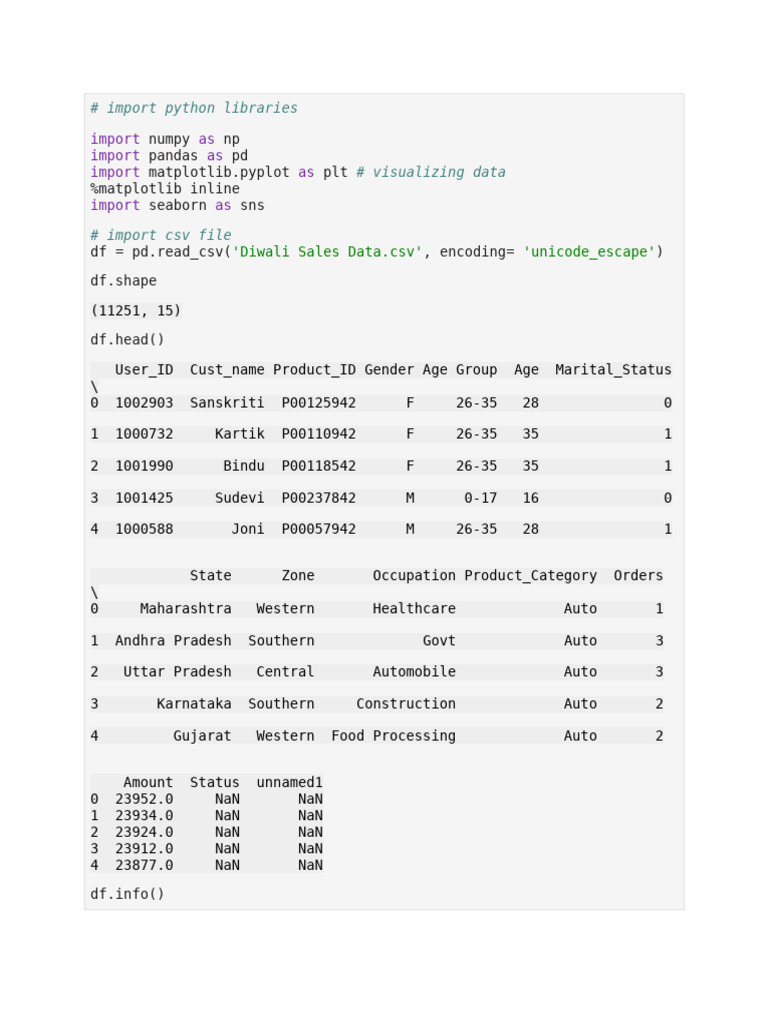Click the amount value 23912.0

coord(144,849)
